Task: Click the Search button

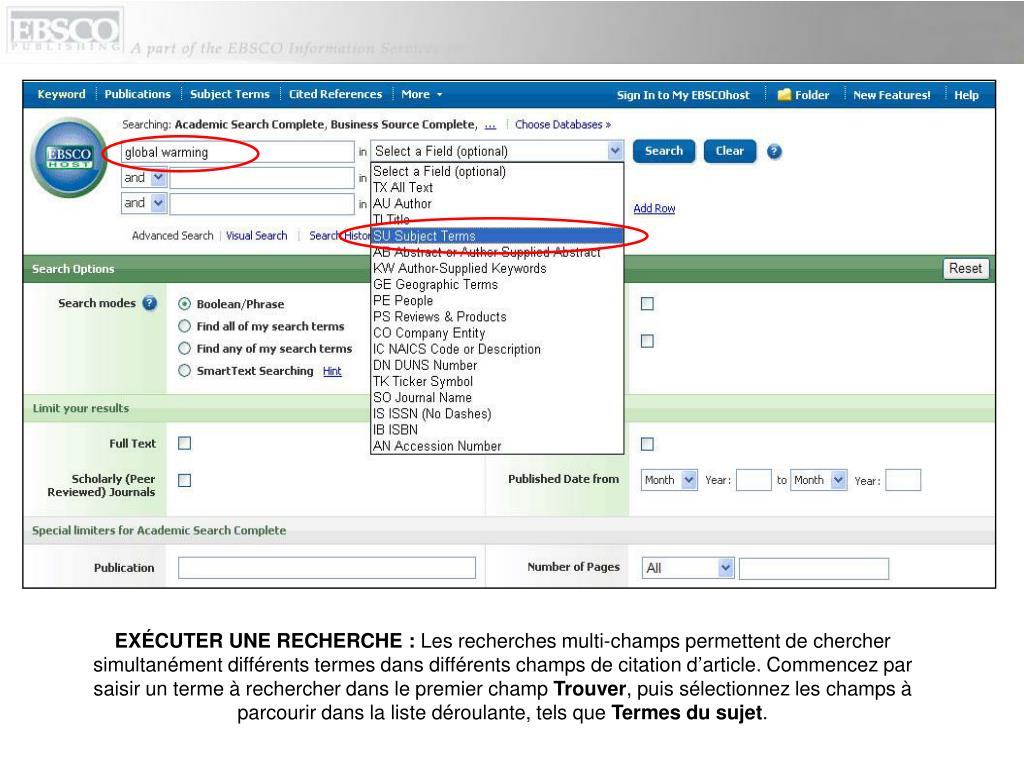Action: point(664,151)
